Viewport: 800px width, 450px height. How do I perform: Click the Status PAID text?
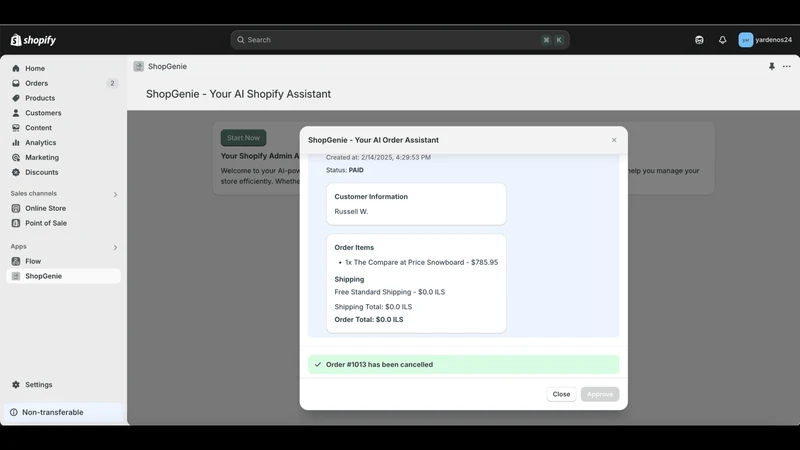(x=345, y=170)
